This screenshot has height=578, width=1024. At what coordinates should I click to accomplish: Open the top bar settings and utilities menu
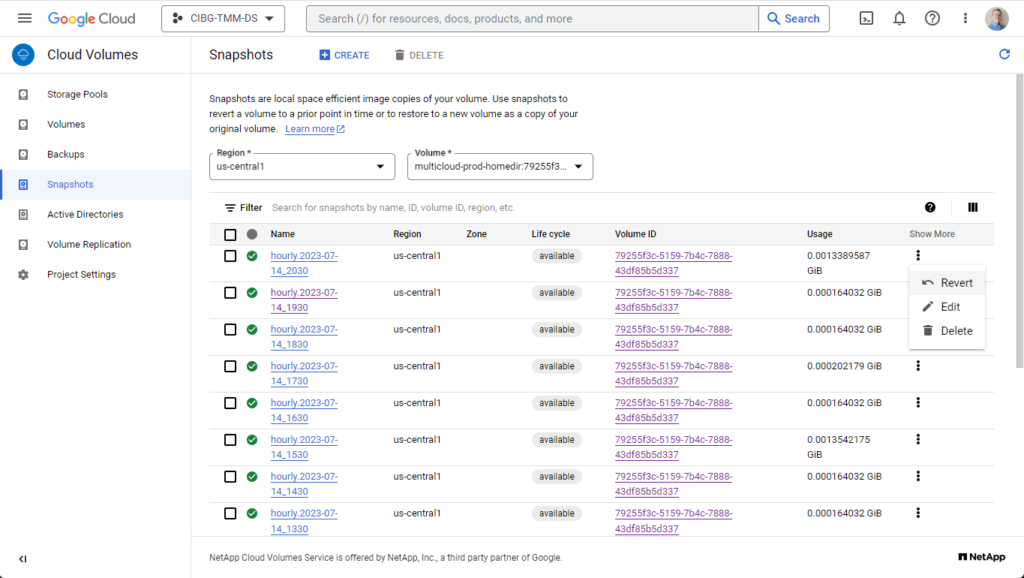click(x=965, y=18)
